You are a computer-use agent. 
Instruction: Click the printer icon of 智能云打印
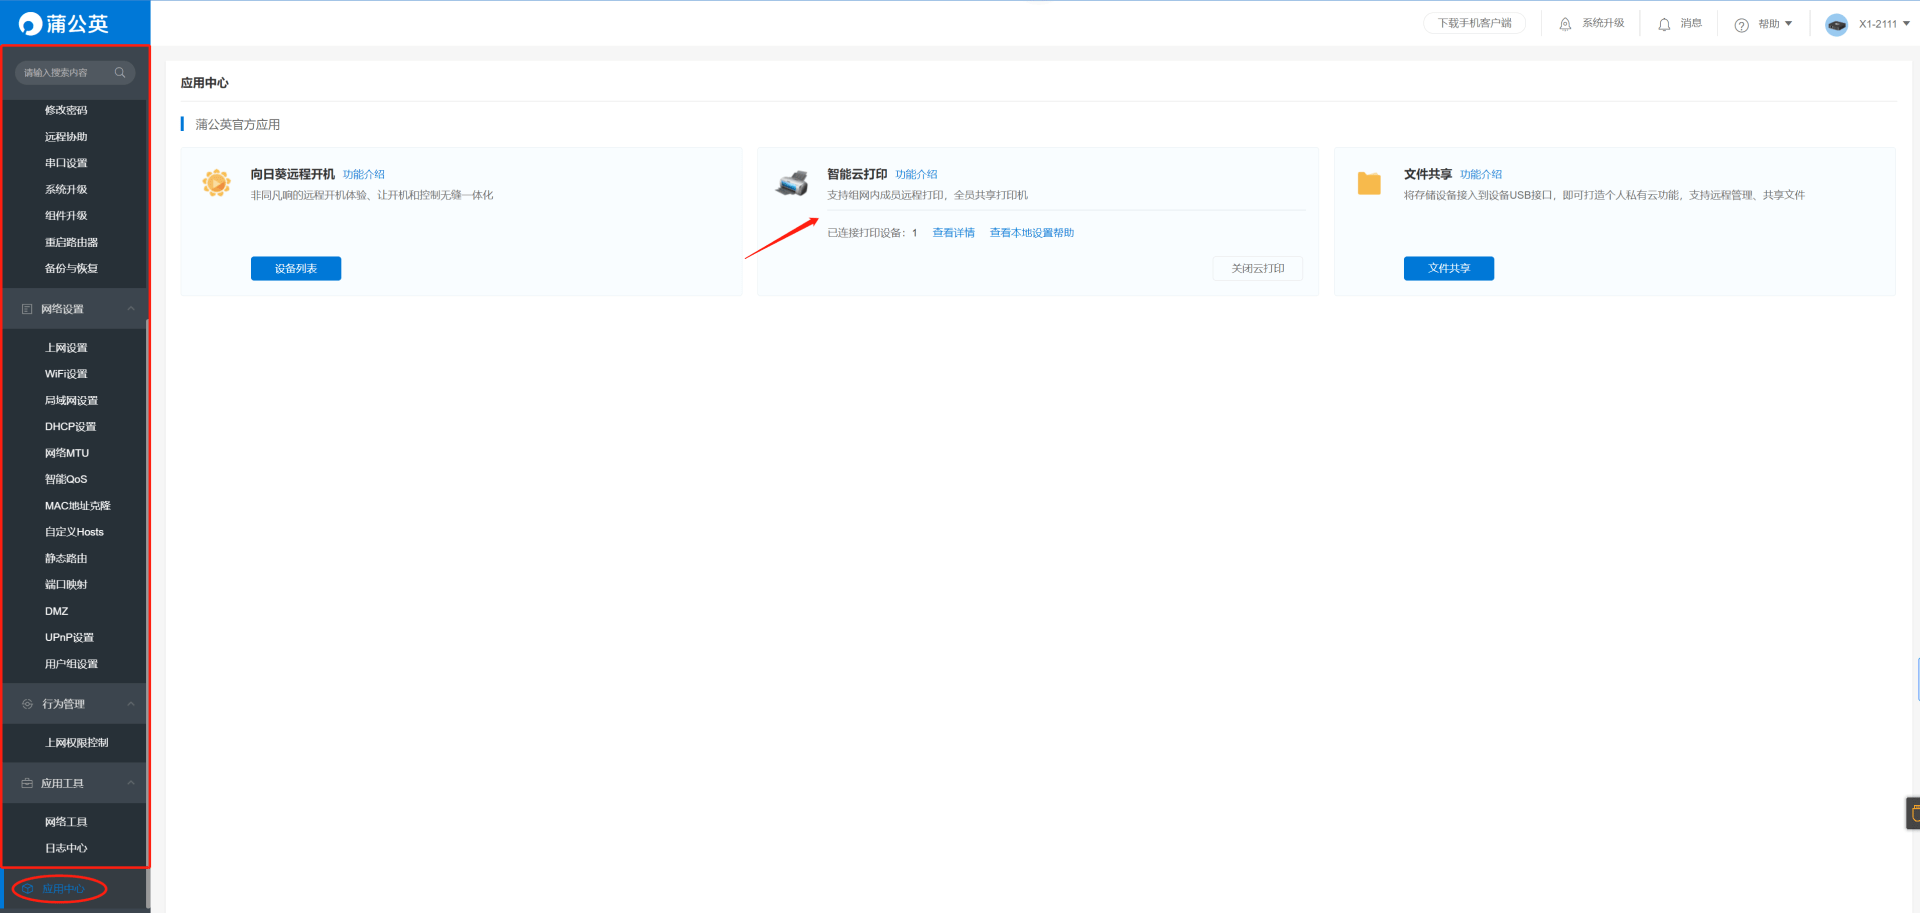pyautogui.click(x=792, y=183)
